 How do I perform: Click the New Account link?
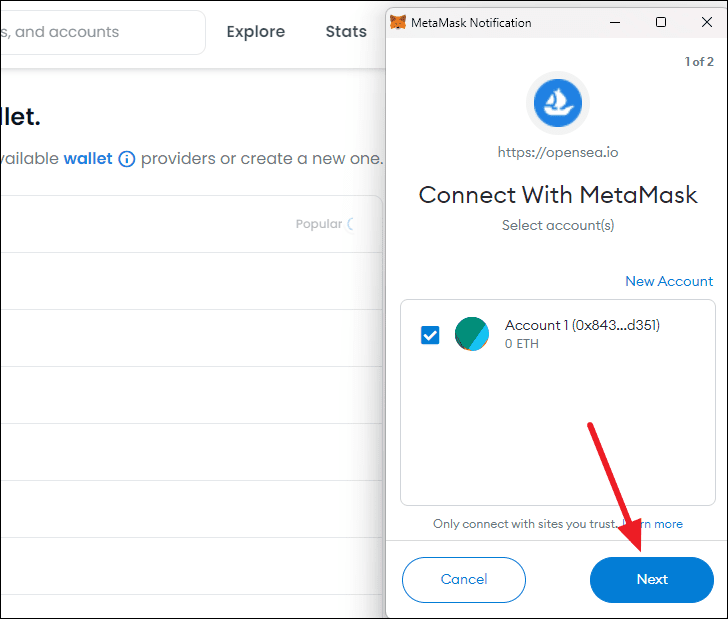tap(669, 281)
